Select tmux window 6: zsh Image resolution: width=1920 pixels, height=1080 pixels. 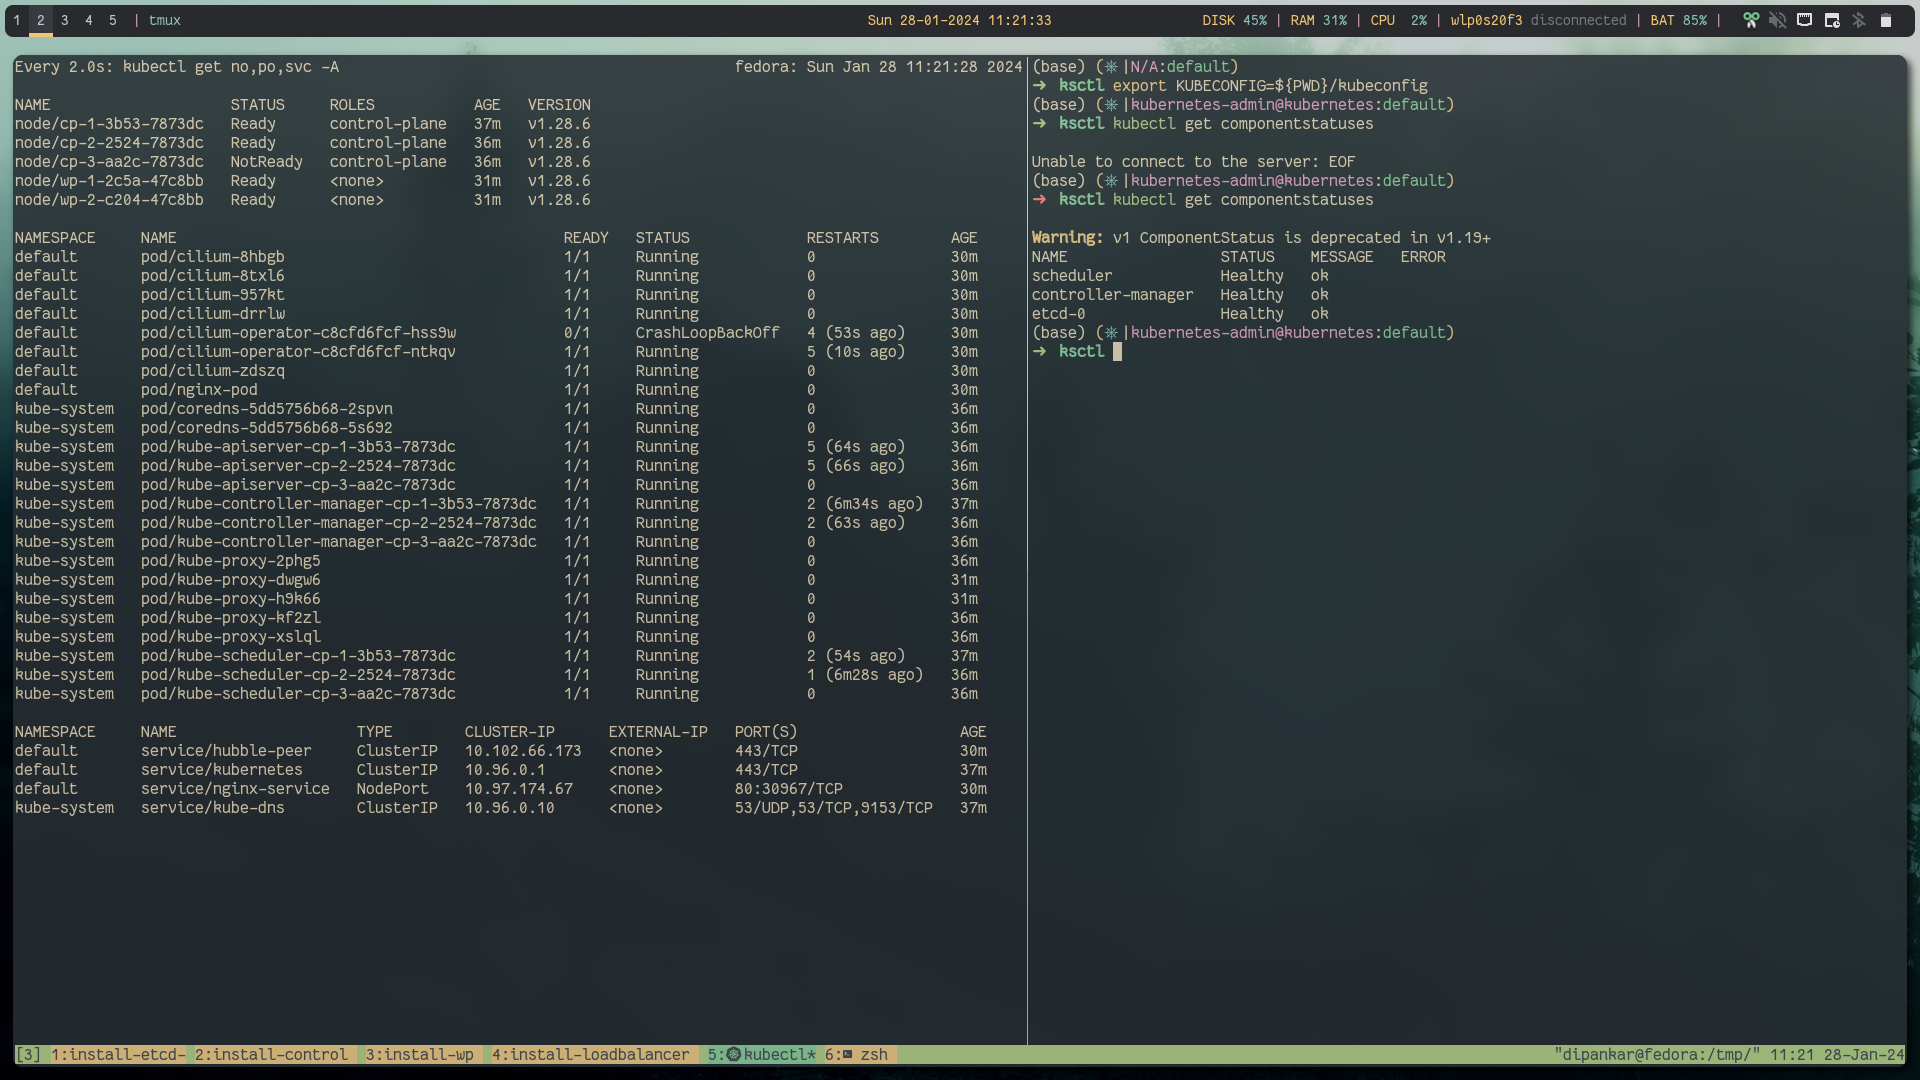(856, 1055)
